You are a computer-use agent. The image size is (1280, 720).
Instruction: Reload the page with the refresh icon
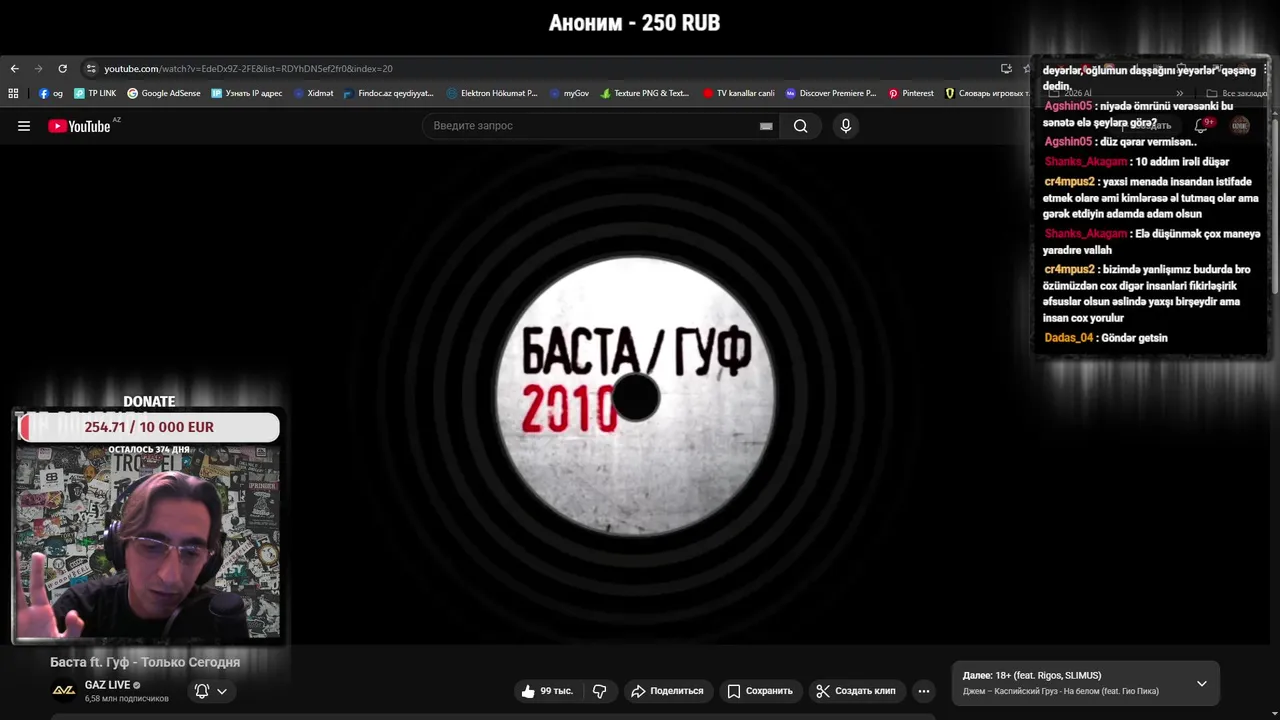(x=62, y=69)
